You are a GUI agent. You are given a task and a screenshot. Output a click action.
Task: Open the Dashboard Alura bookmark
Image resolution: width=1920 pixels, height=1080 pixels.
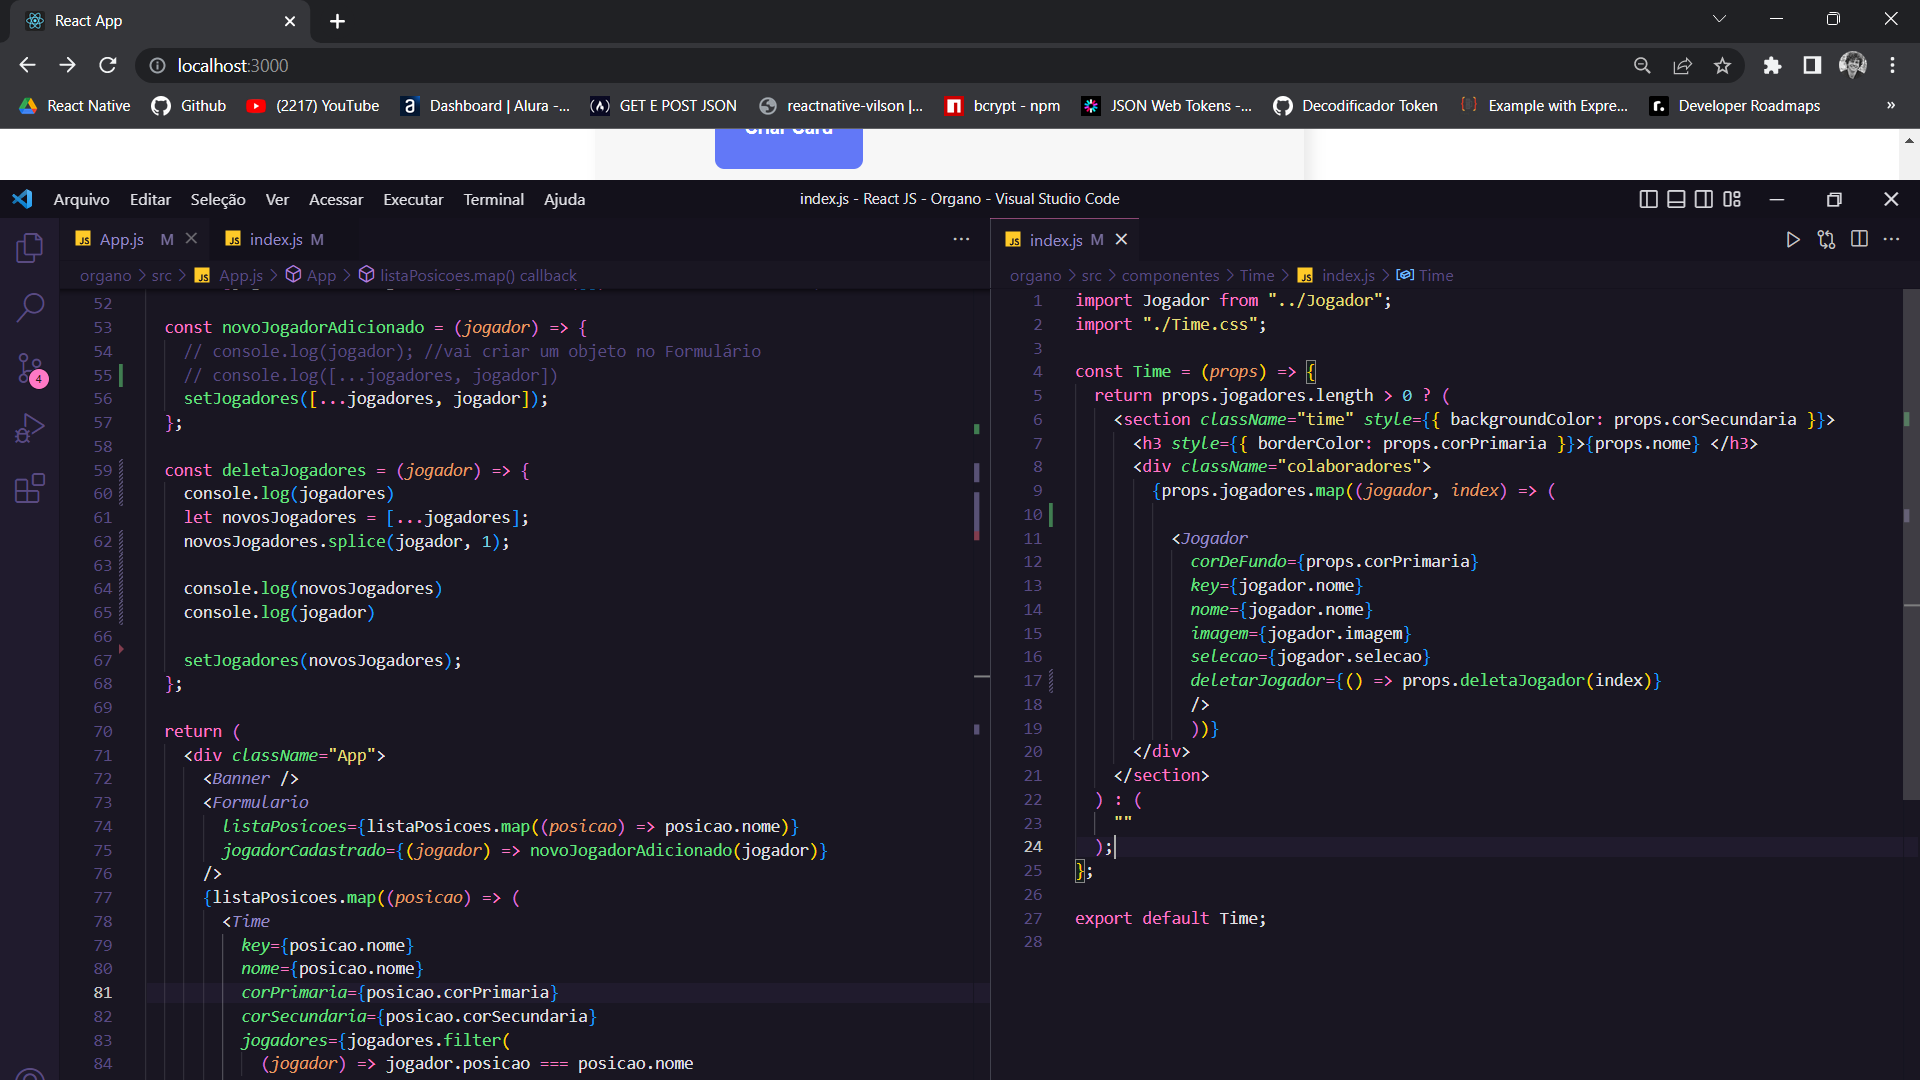point(485,106)
